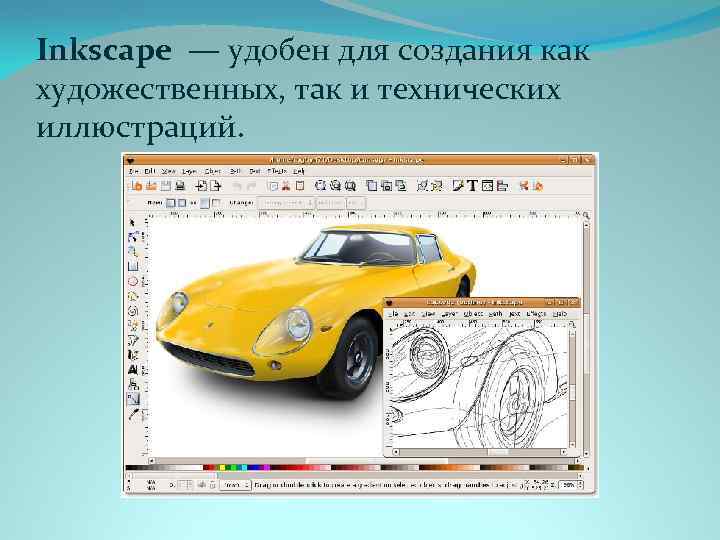Screen dimensions: 720x540
Task: Select the Rectangle tool
Action: pyautogui.click(x=133, y=266)
